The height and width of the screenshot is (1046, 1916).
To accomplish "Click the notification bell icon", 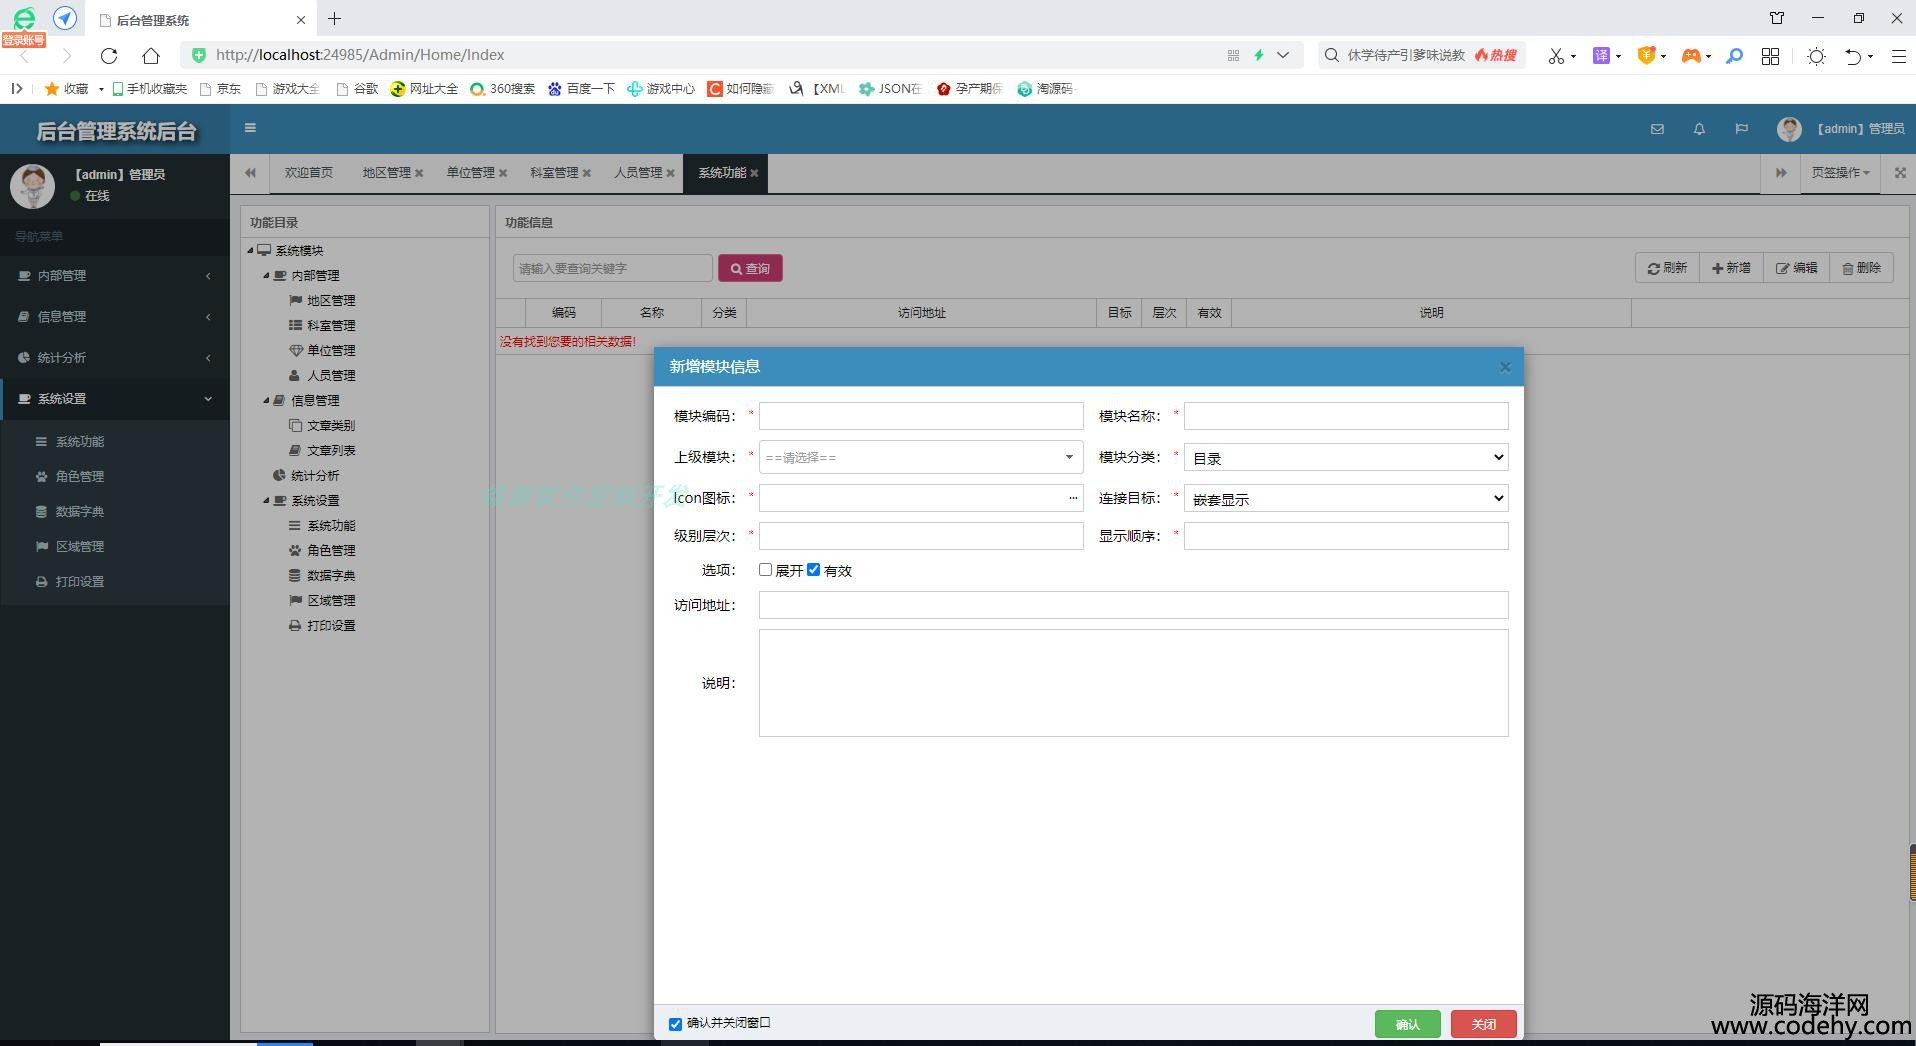I will click(x=1699, y=129).
